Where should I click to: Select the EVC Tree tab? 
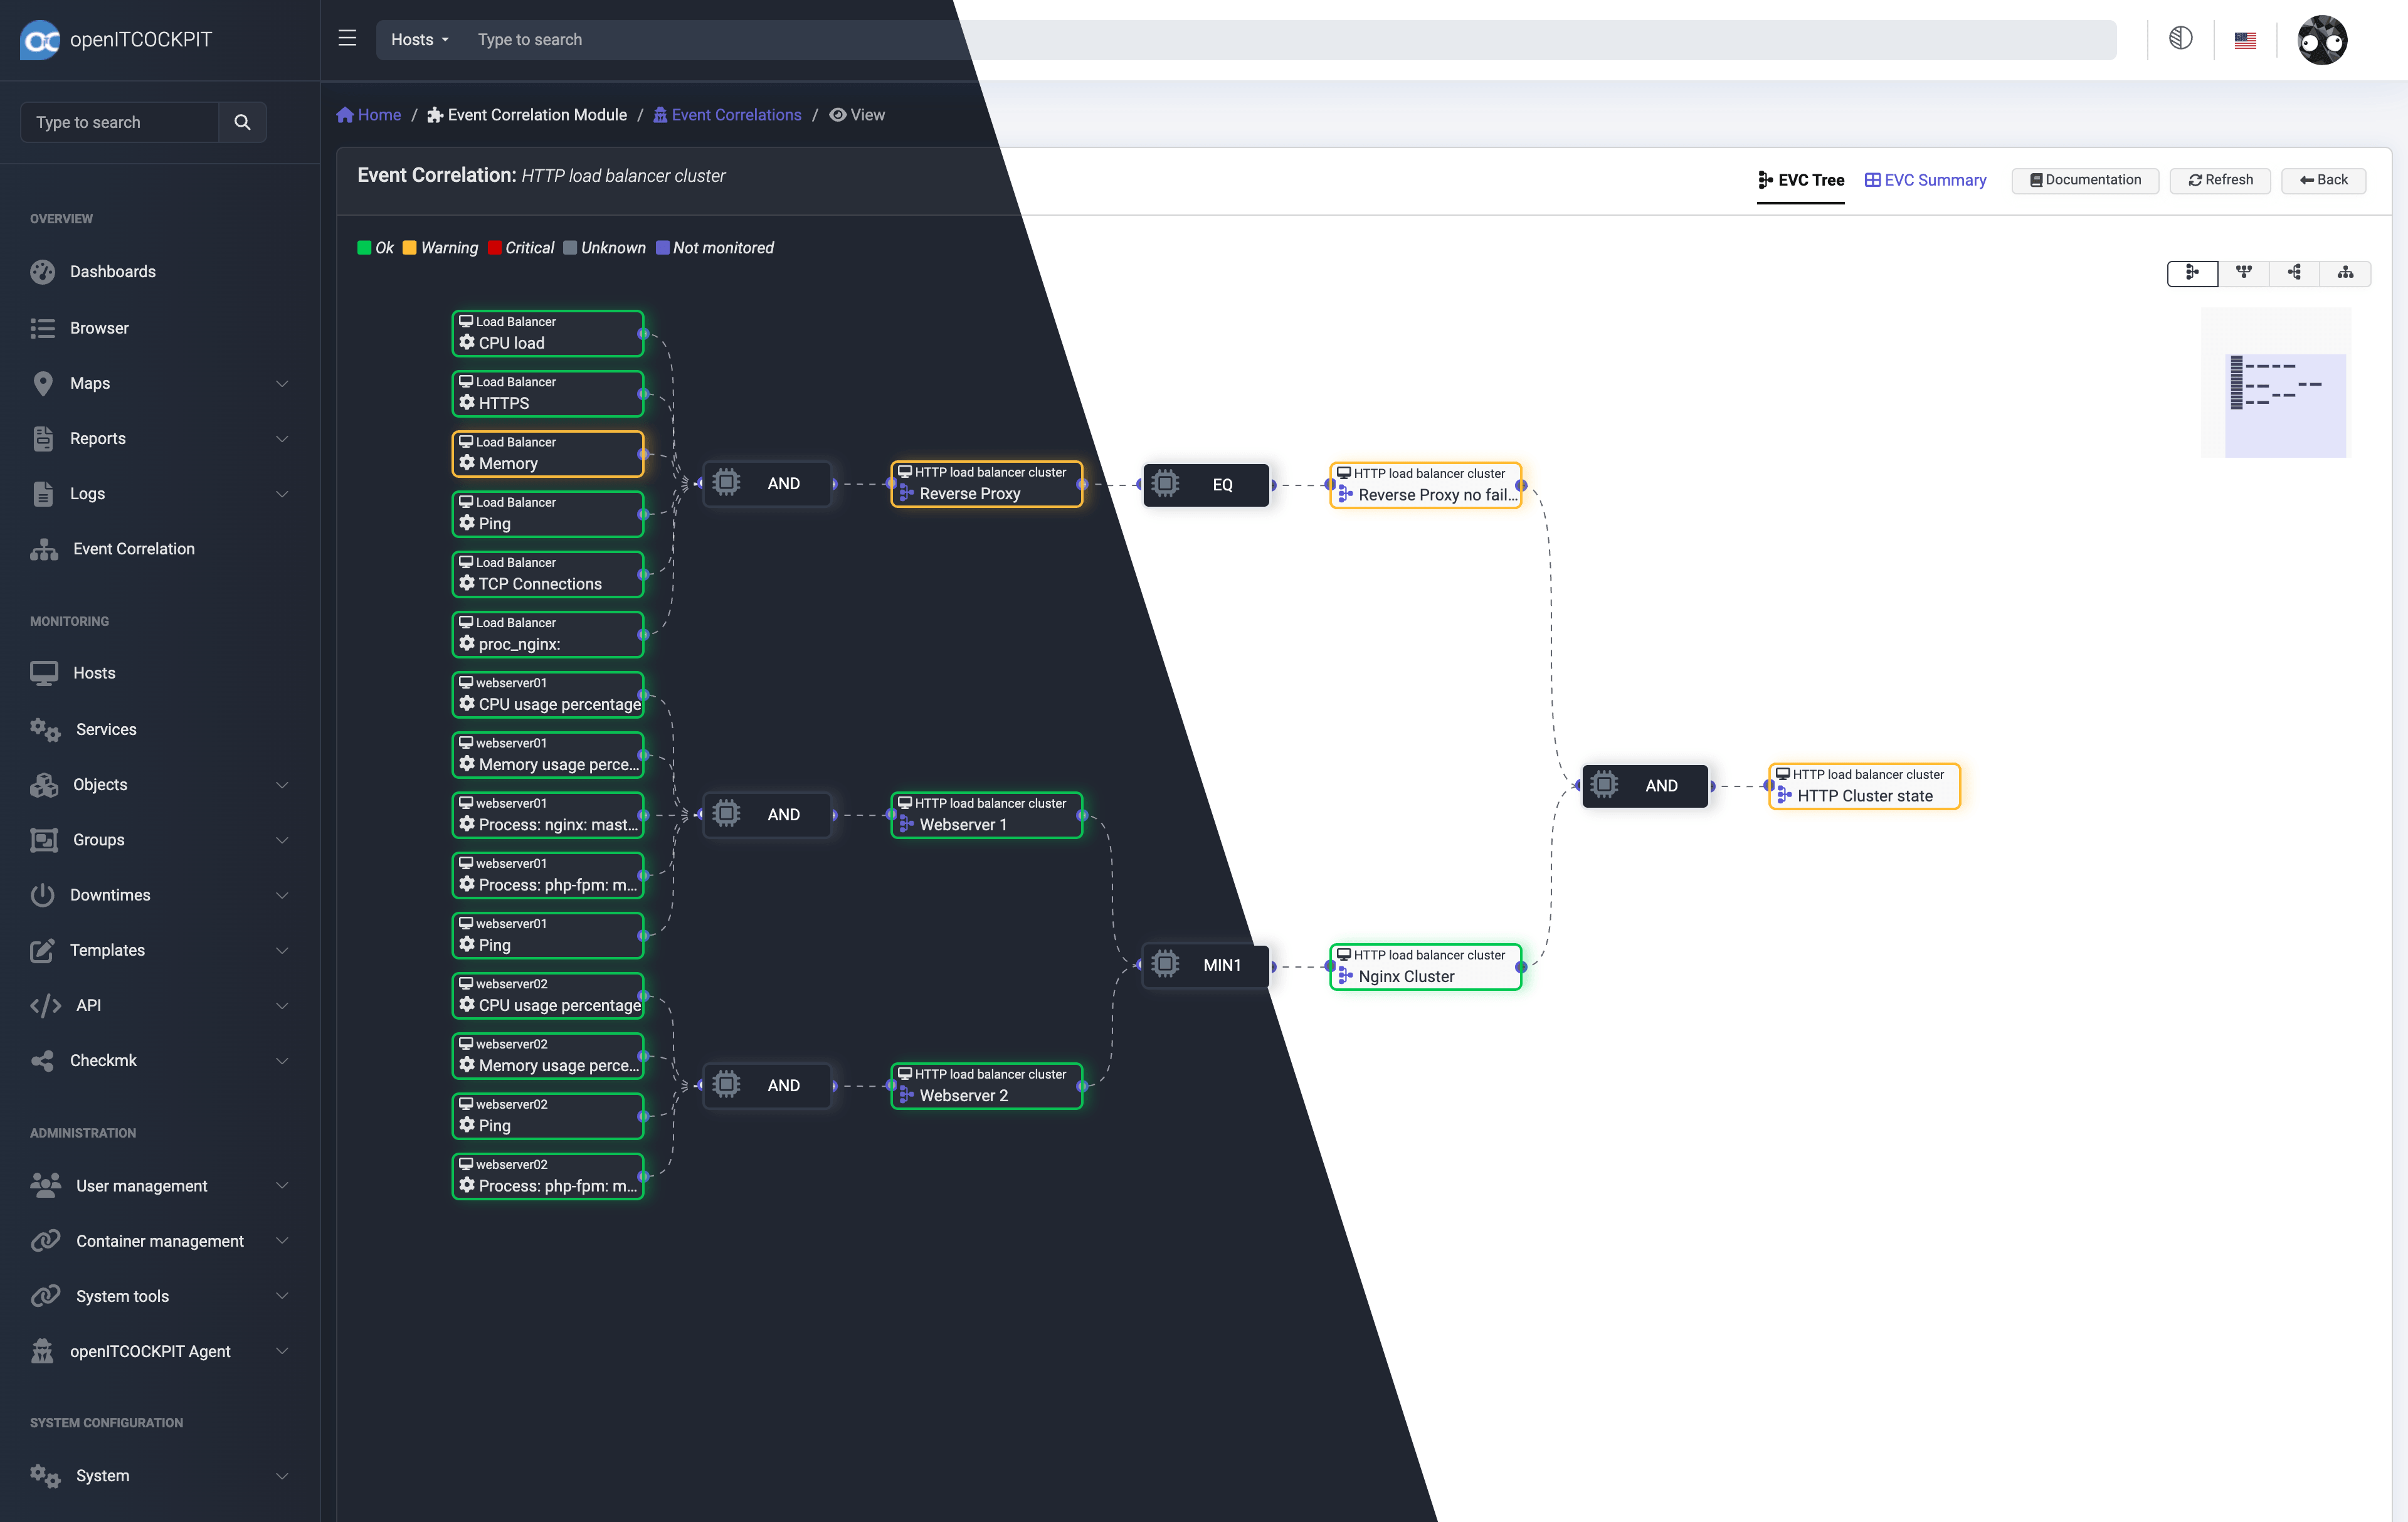(1800, 180)
